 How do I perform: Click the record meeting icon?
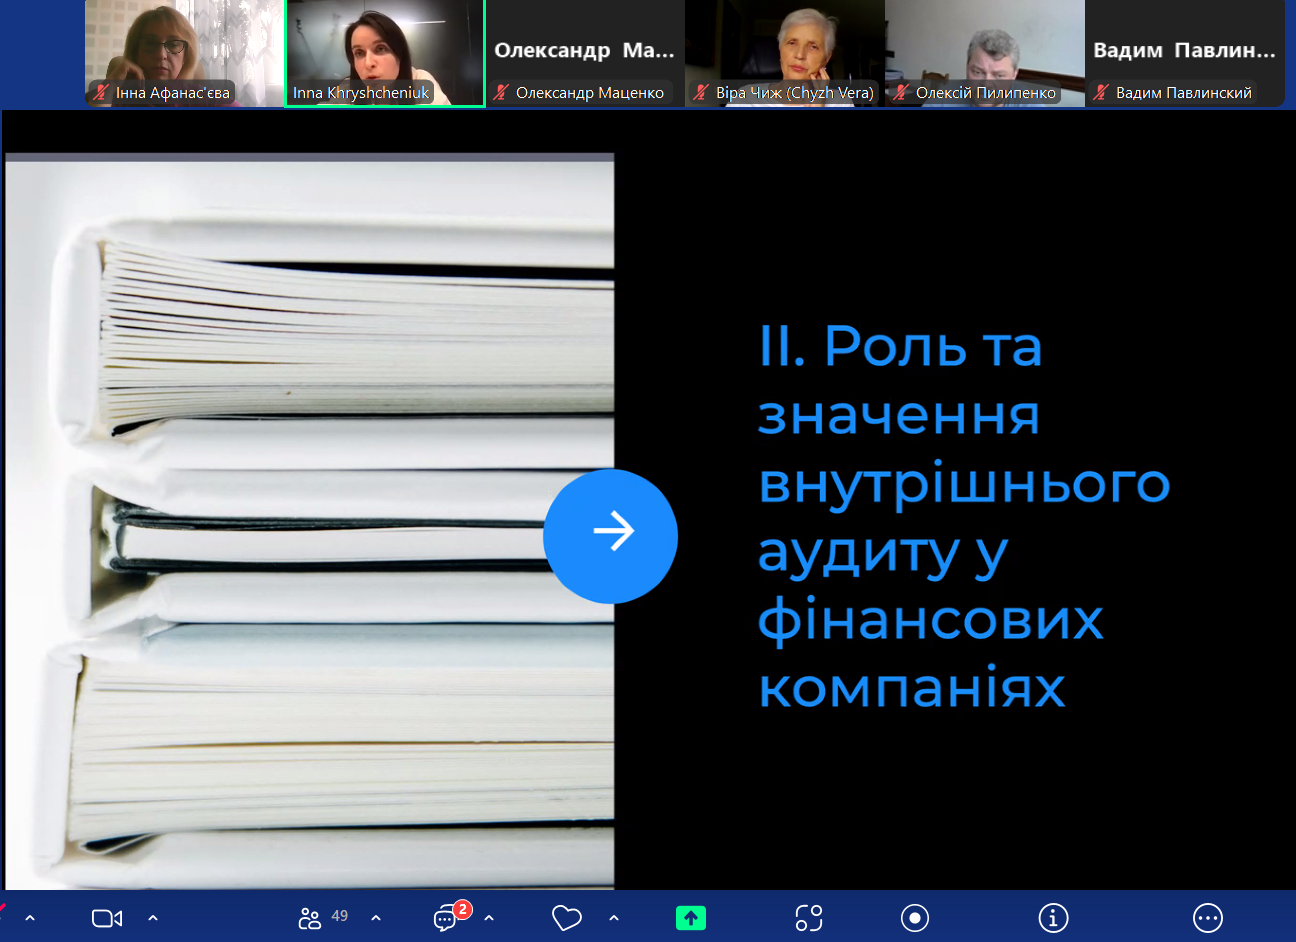(914, 918)
